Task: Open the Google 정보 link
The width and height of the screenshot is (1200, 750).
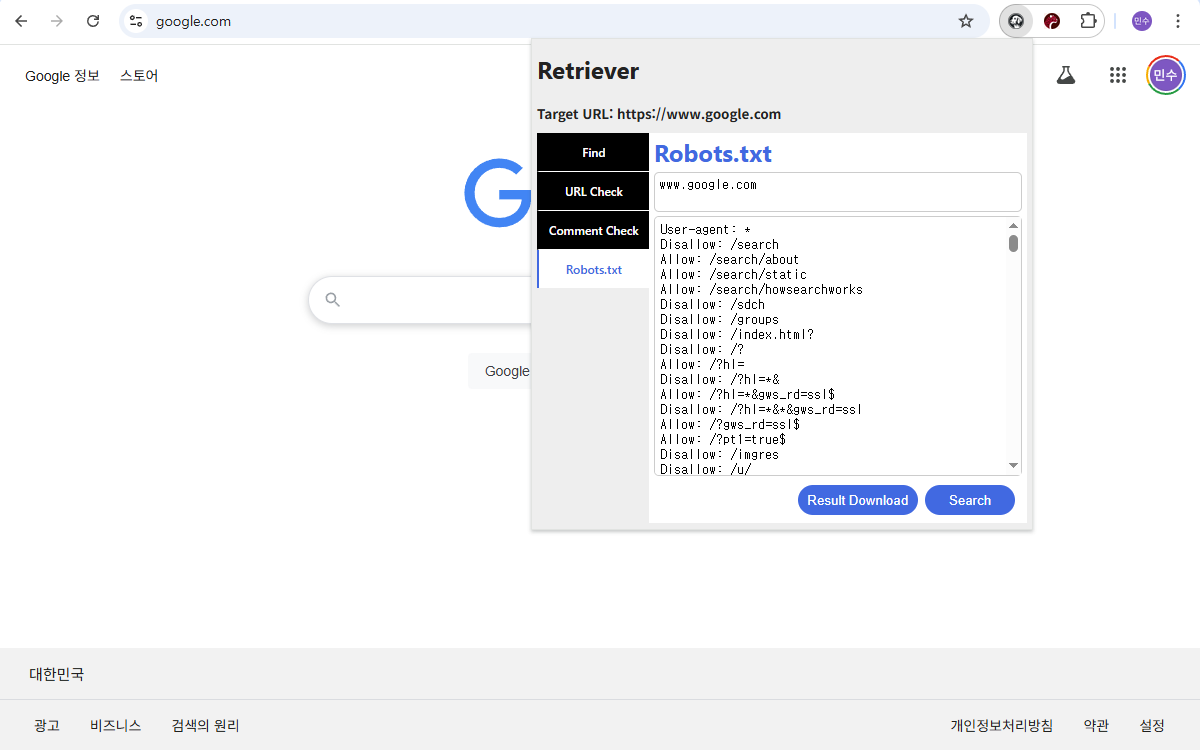Action: (62, 75)
